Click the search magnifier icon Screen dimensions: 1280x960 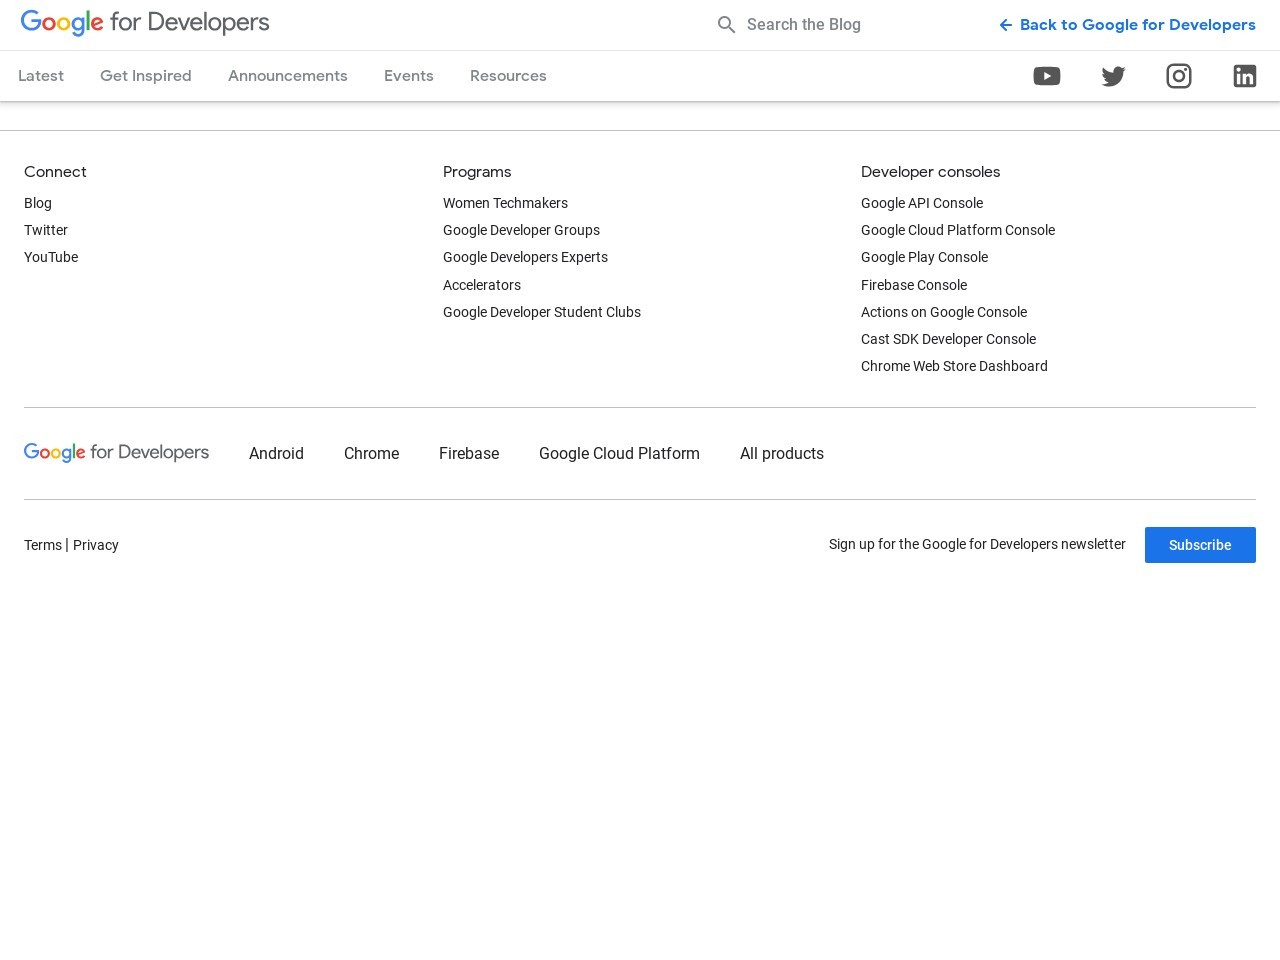(727, 25)
